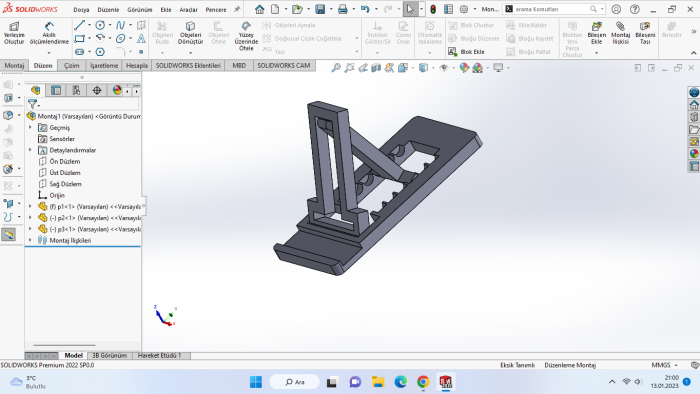Expand the Montaj İlişkileri folder
Viewport: 700px width, 394px height.
coord(30,240)
